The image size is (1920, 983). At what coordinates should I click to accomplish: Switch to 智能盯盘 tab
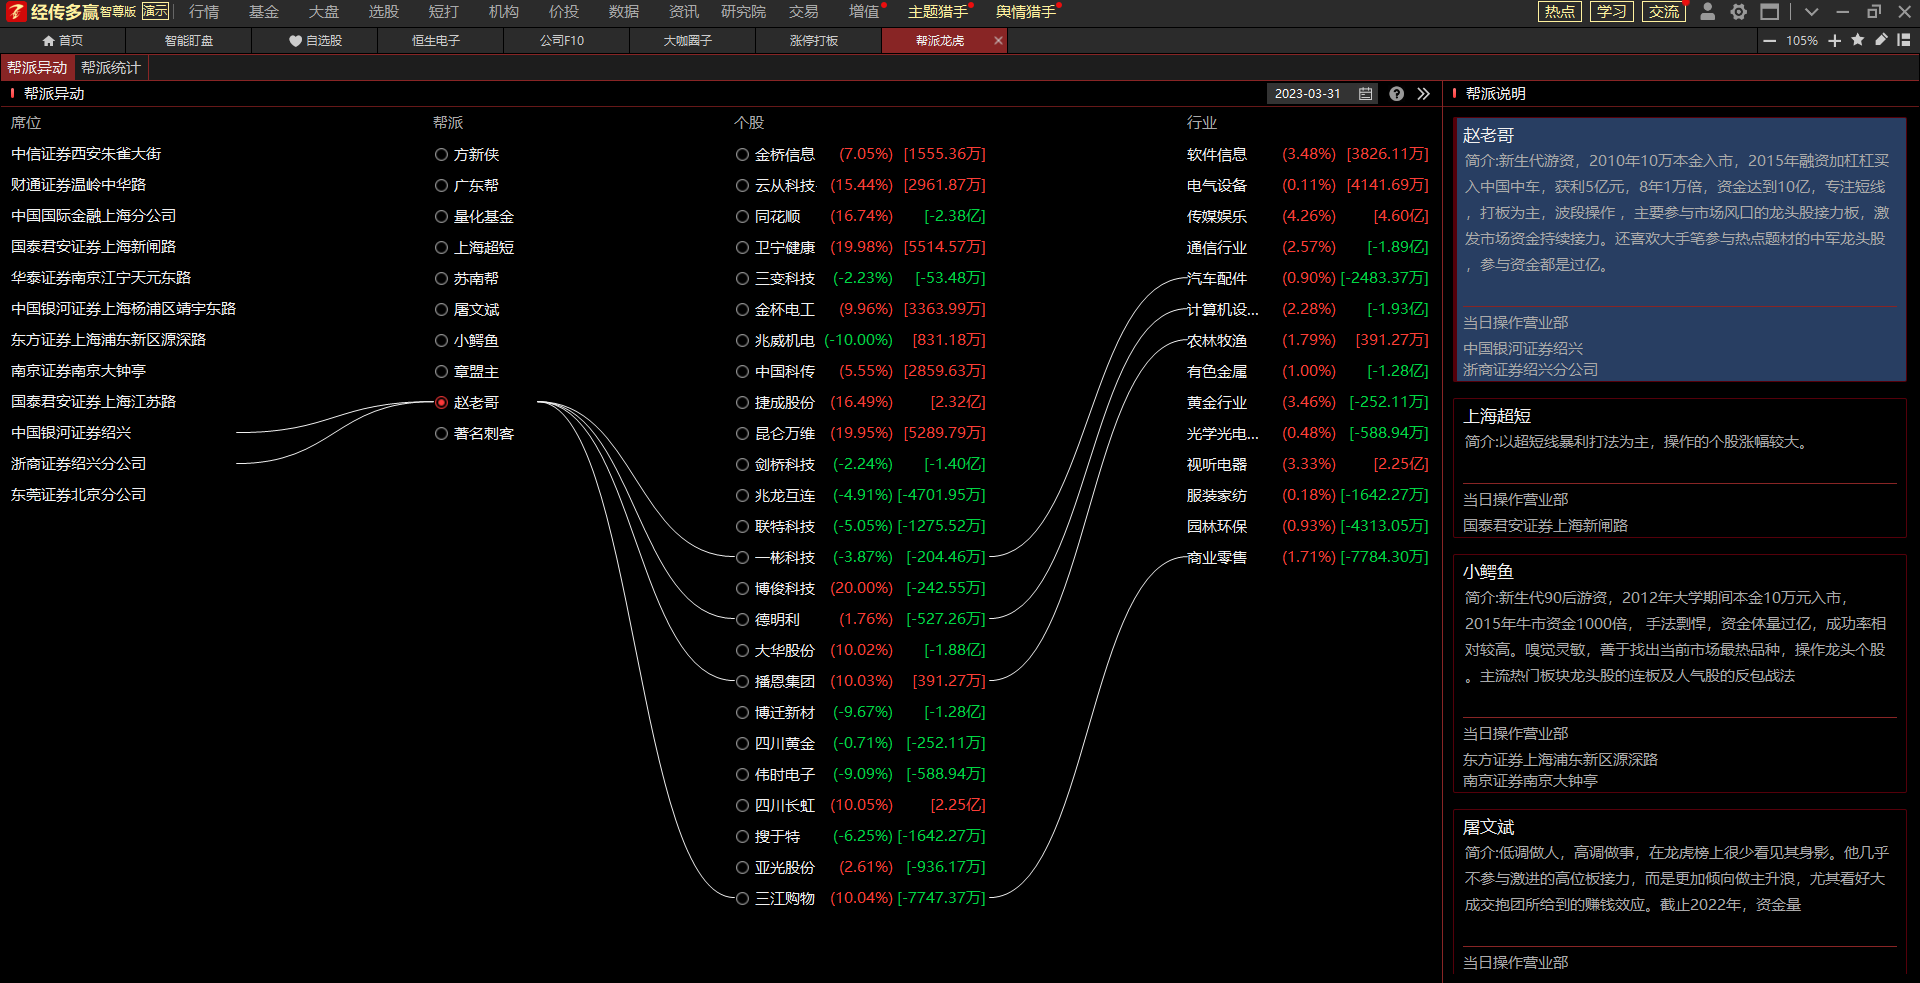coord(189,41)
